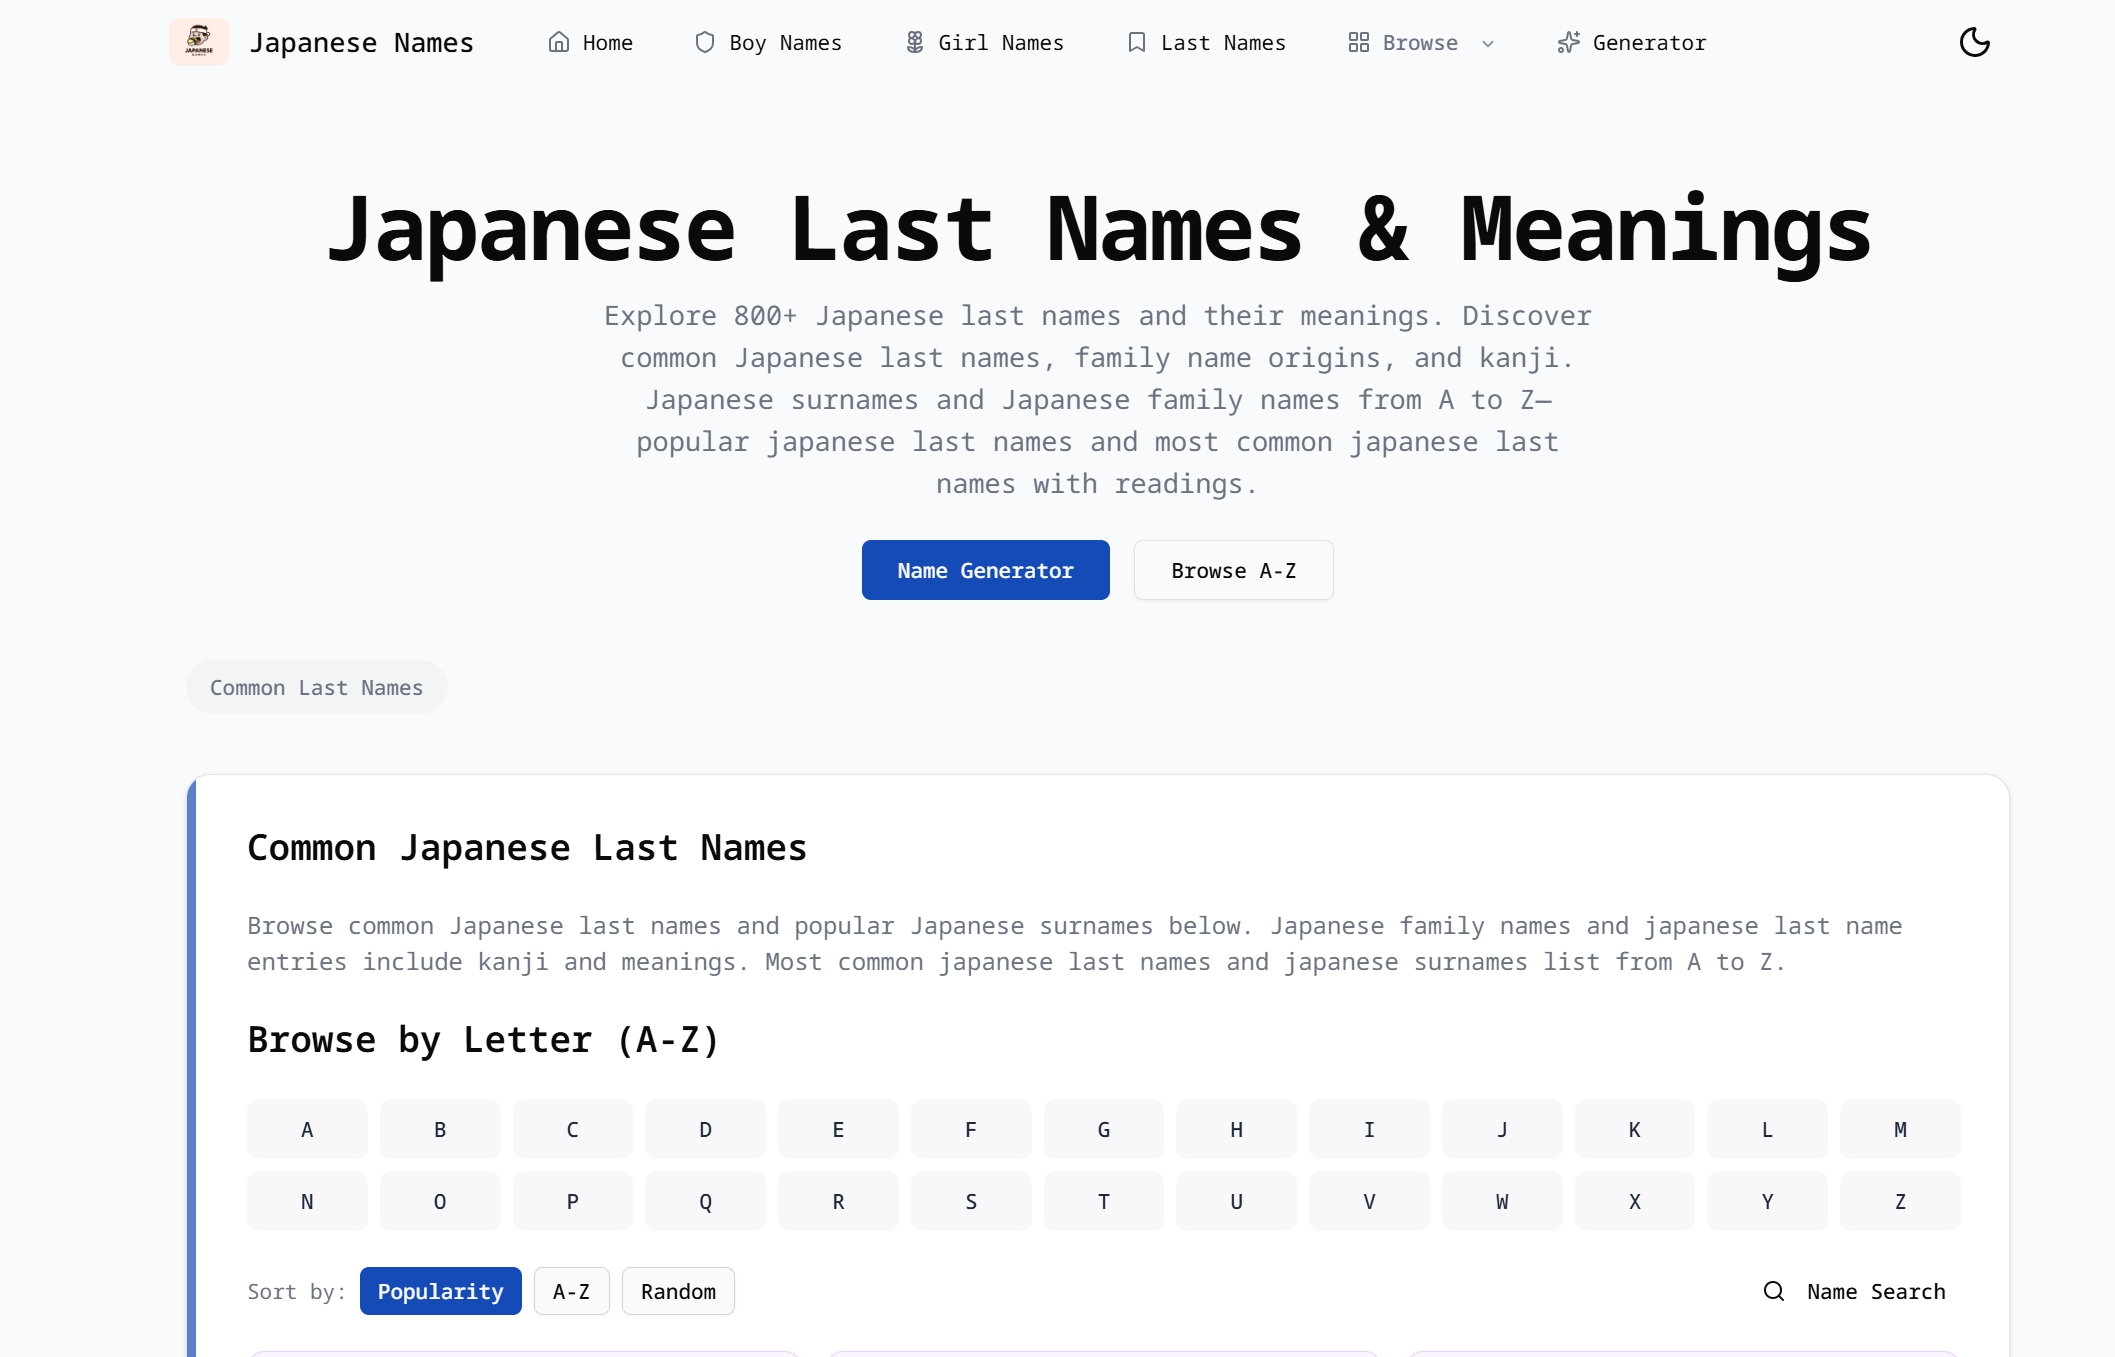Browse surnames starting with letter K

[1634, 1129]
